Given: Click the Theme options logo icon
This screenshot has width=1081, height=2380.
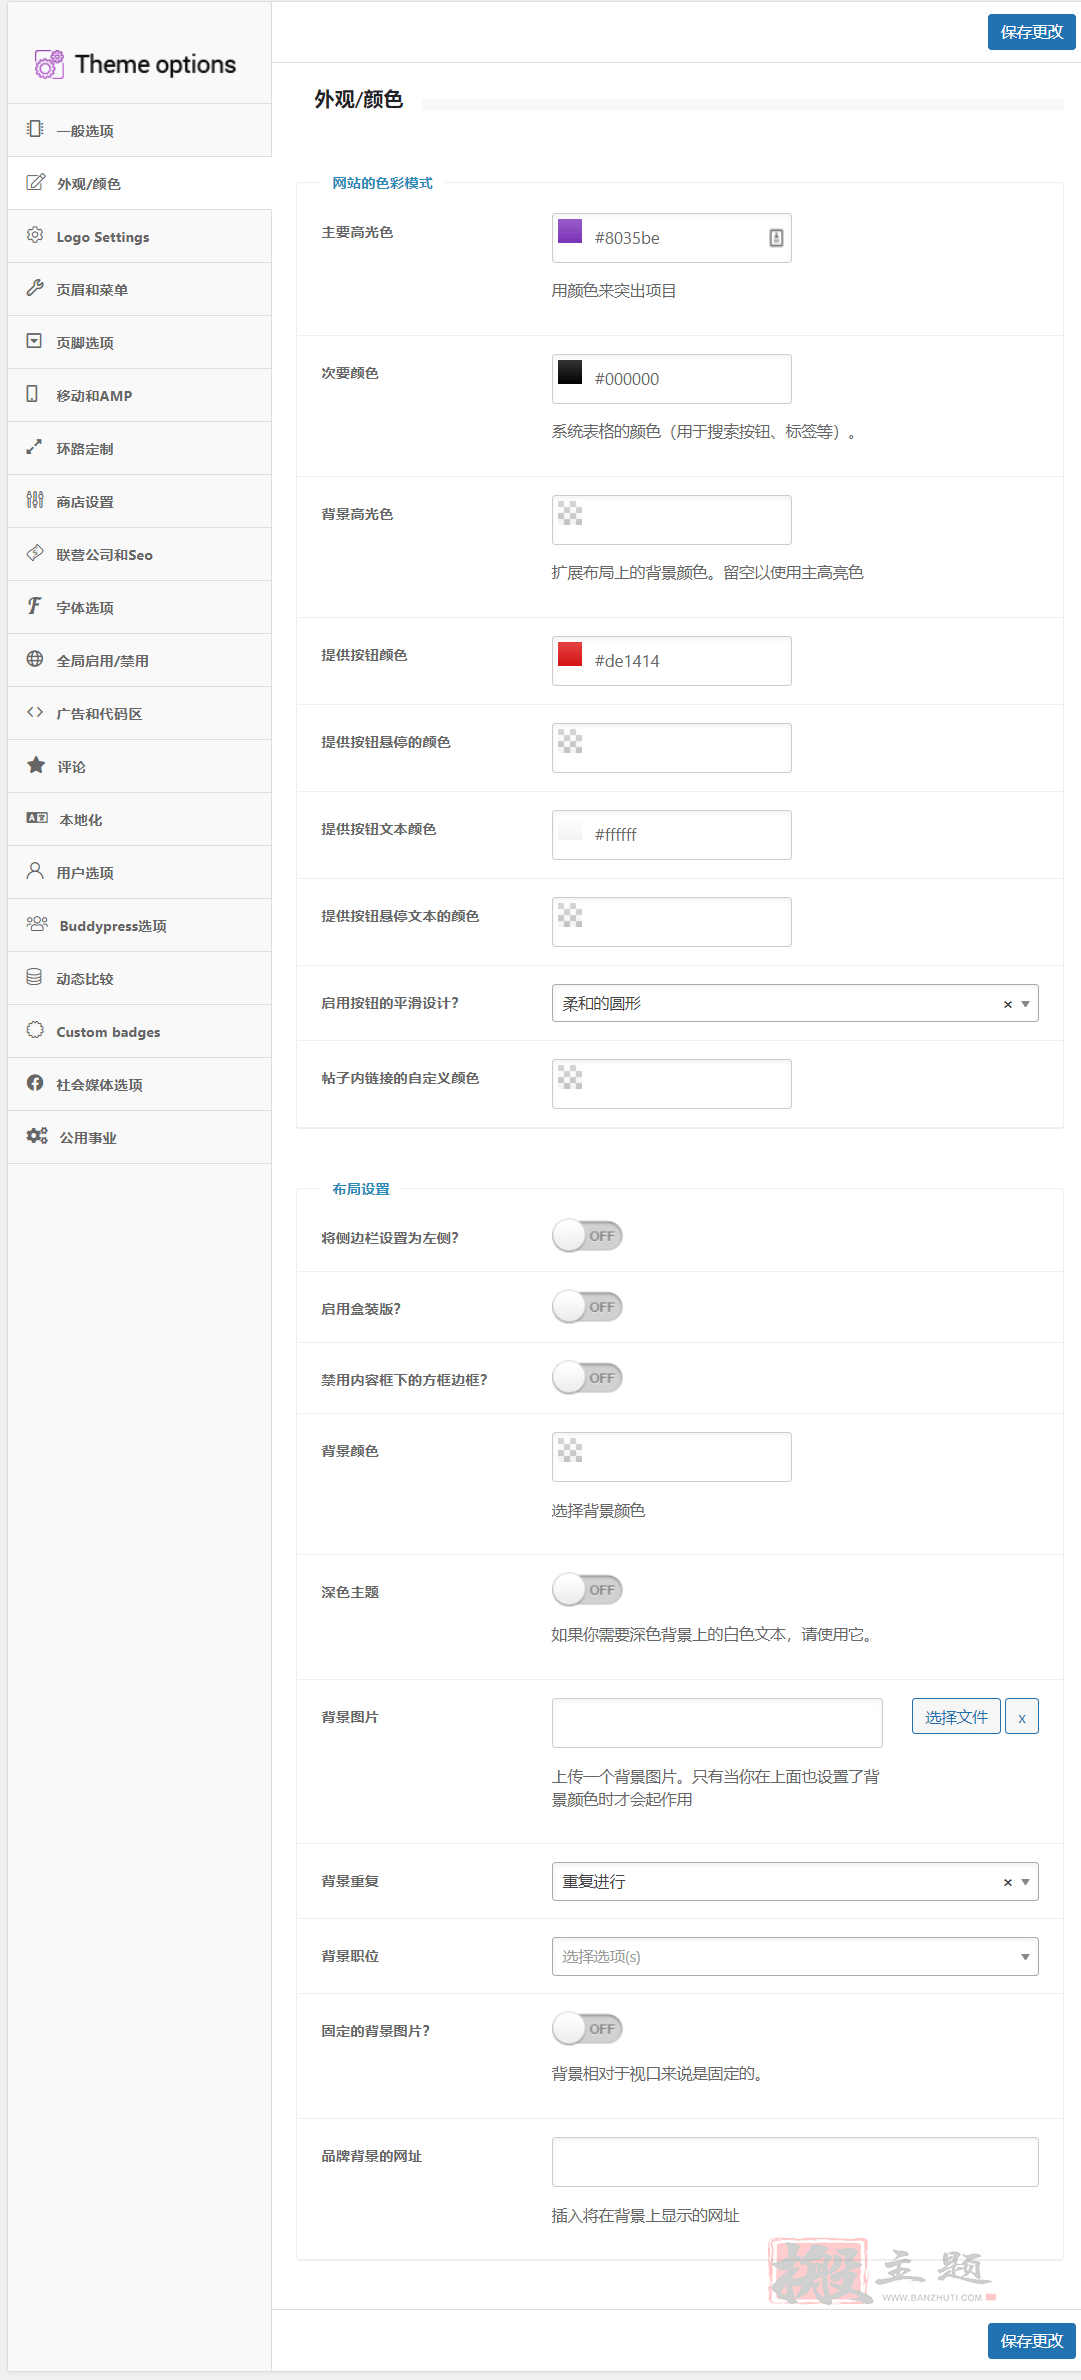Looking at the screenshot, I should pyautogui.click(x=49, y=64).
